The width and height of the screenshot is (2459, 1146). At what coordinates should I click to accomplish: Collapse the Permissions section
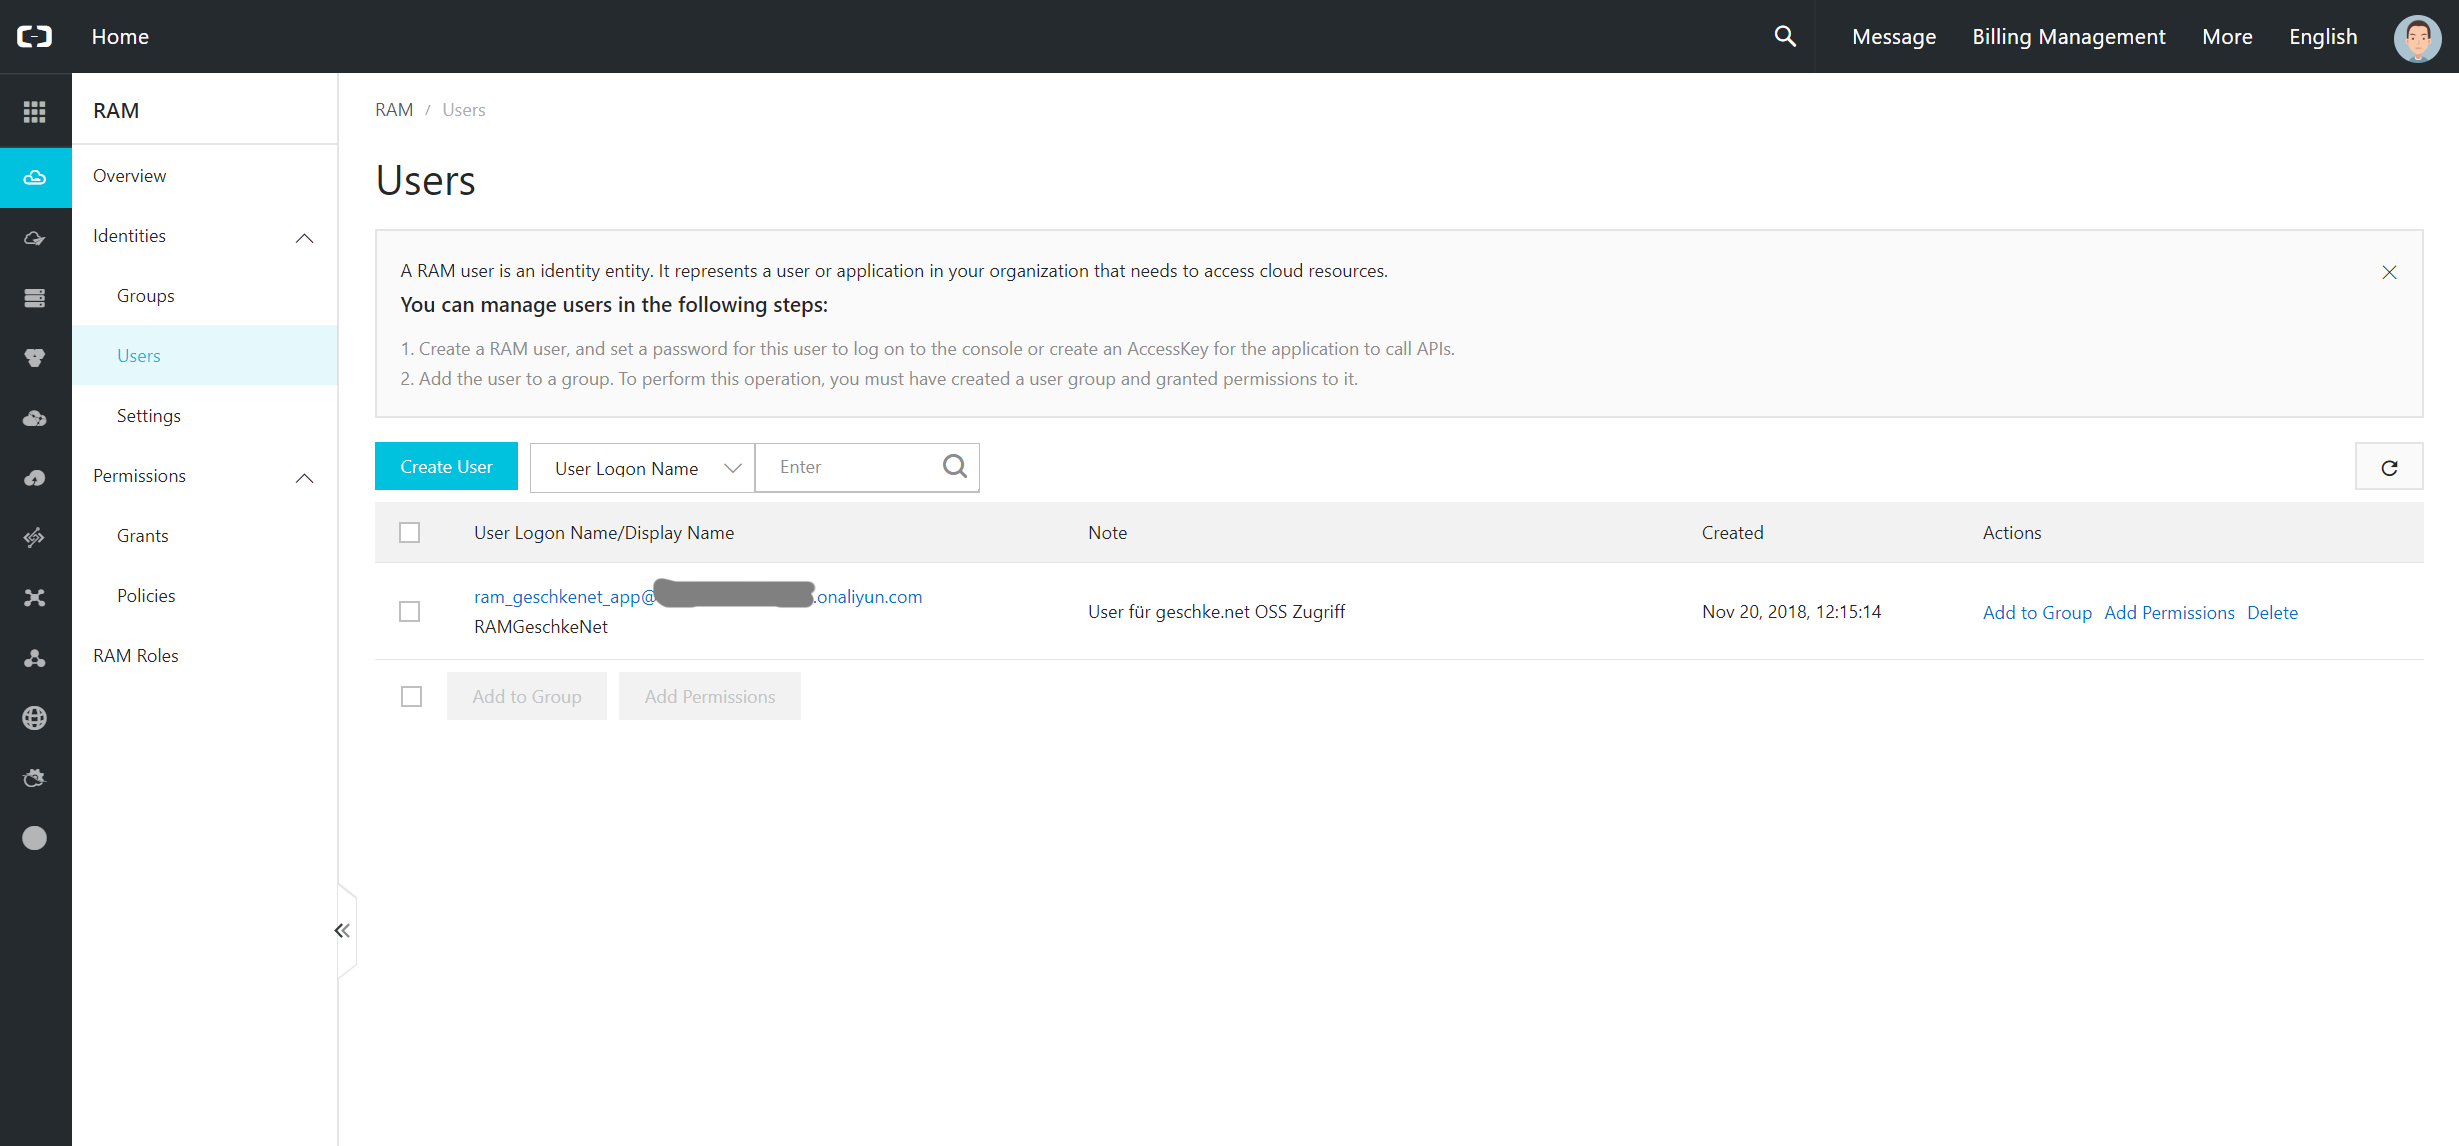(305, 478)
